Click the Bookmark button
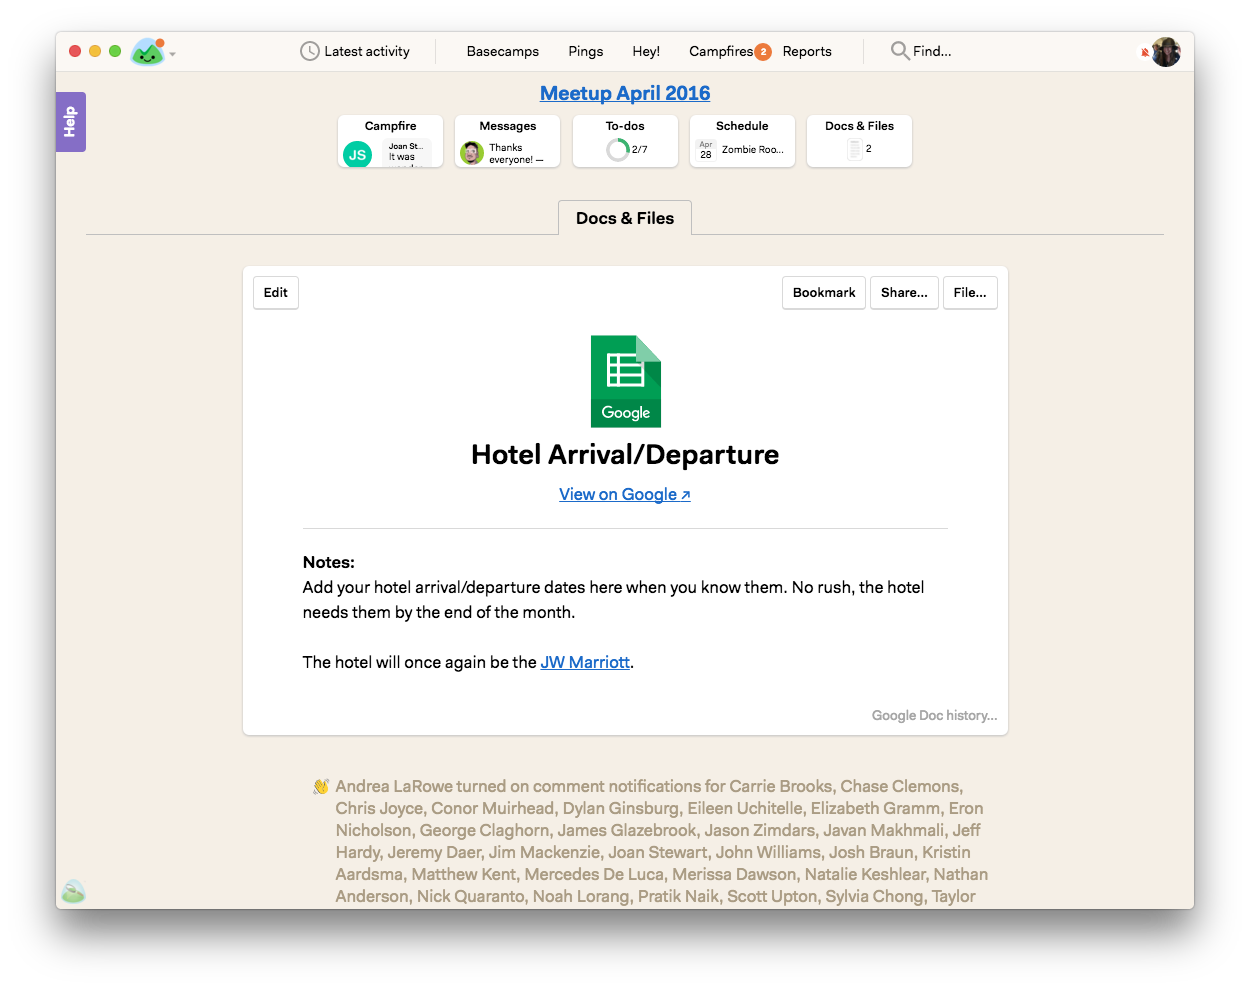 coord(824,293)
